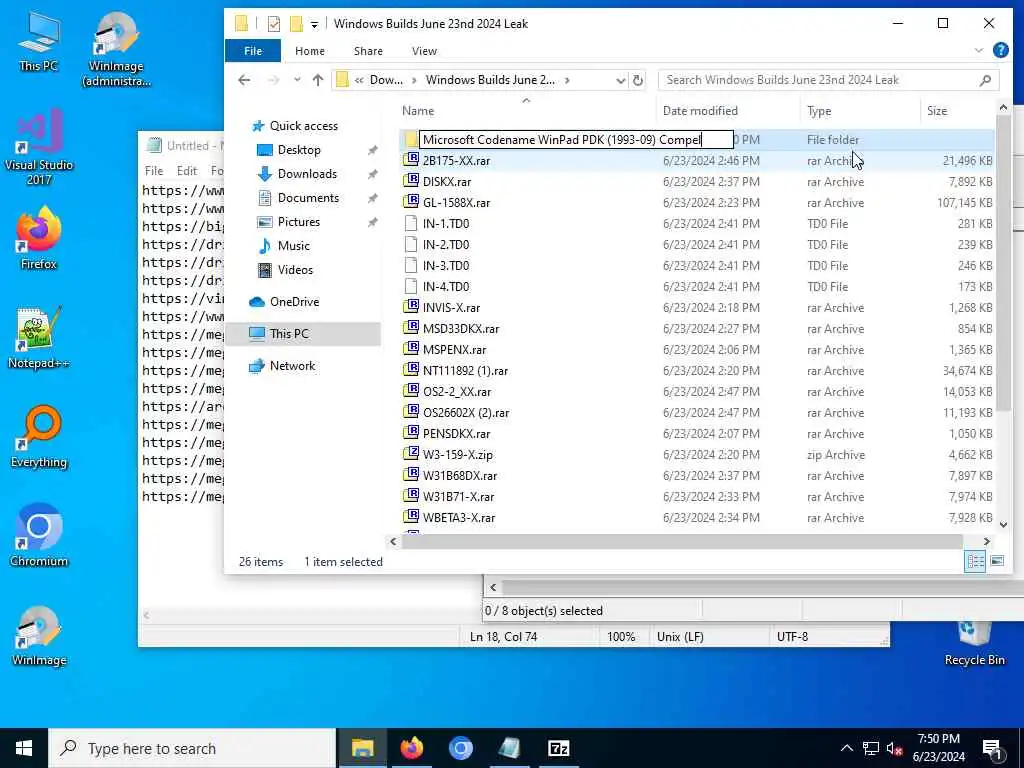Click the Notepad taskbar icon
1024x768 pixels.
(509, 748)
